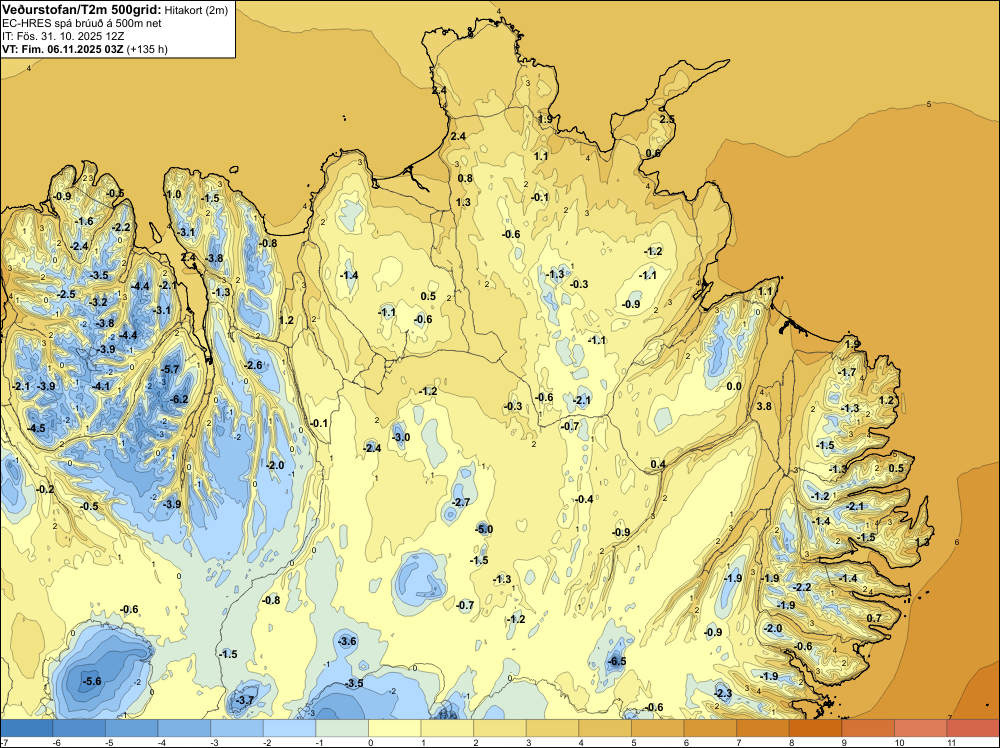Viewport: 1000px width, 748px height.
Task: Click the 'Veðurstofan/T2m 500grid:' title text
Action: click(x=82, y=10)
